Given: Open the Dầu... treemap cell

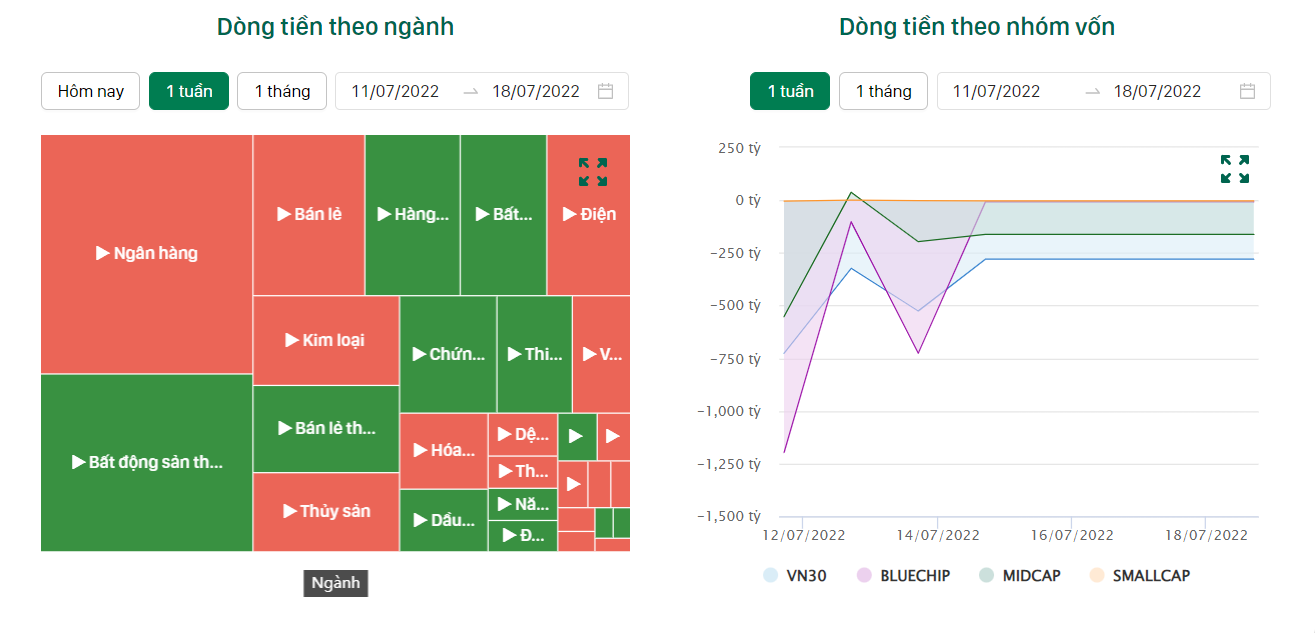Looking at the screenshot, I should coord(444,520).
